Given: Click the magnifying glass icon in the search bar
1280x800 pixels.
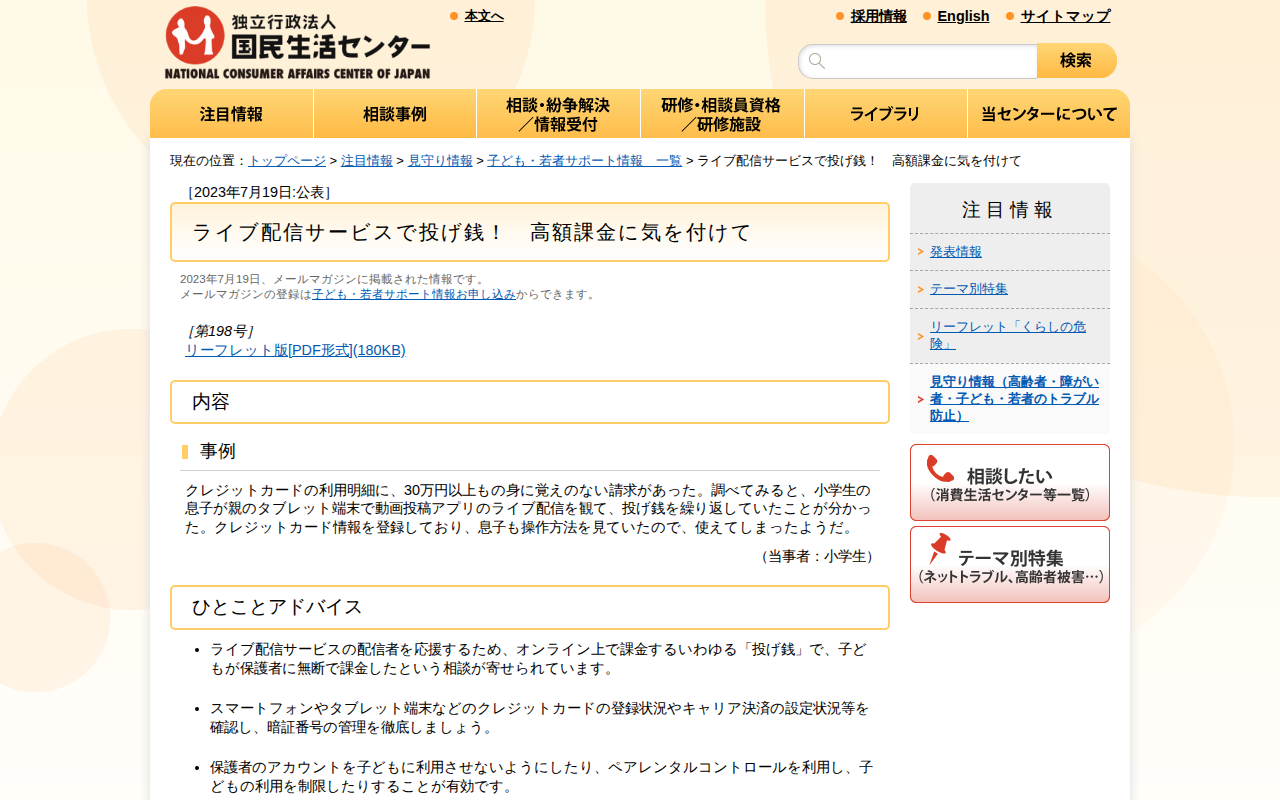Looking at the screenshot, I should 816,60.
